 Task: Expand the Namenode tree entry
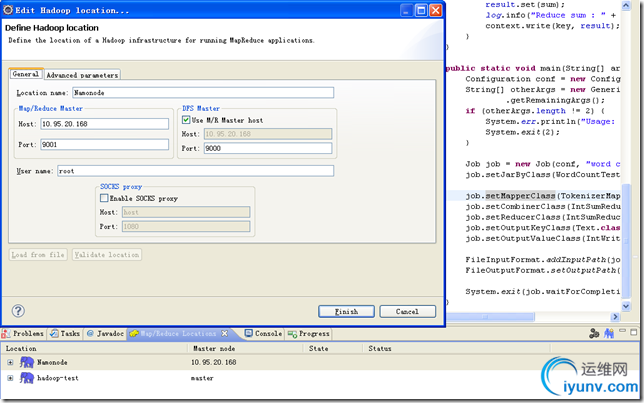coord(10,362)
